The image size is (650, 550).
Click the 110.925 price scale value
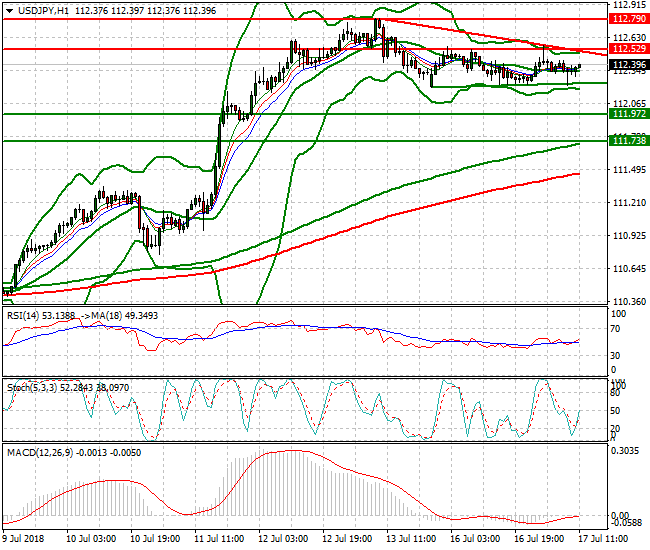pos(629,235)
